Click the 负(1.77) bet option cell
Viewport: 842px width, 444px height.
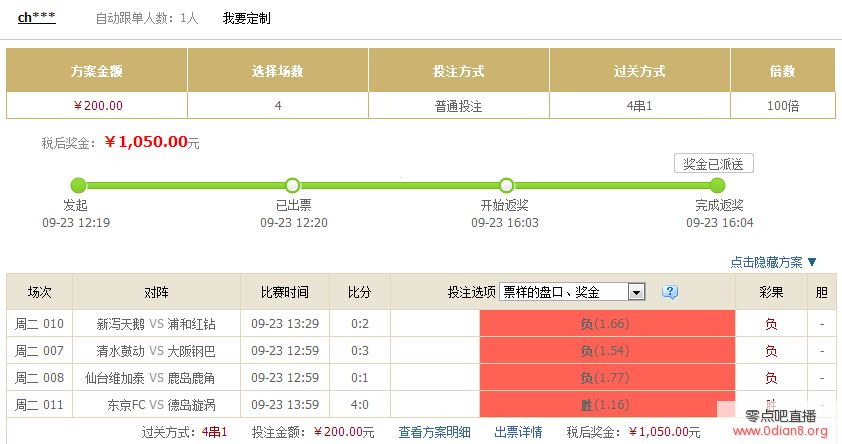[x=607, y=377]
